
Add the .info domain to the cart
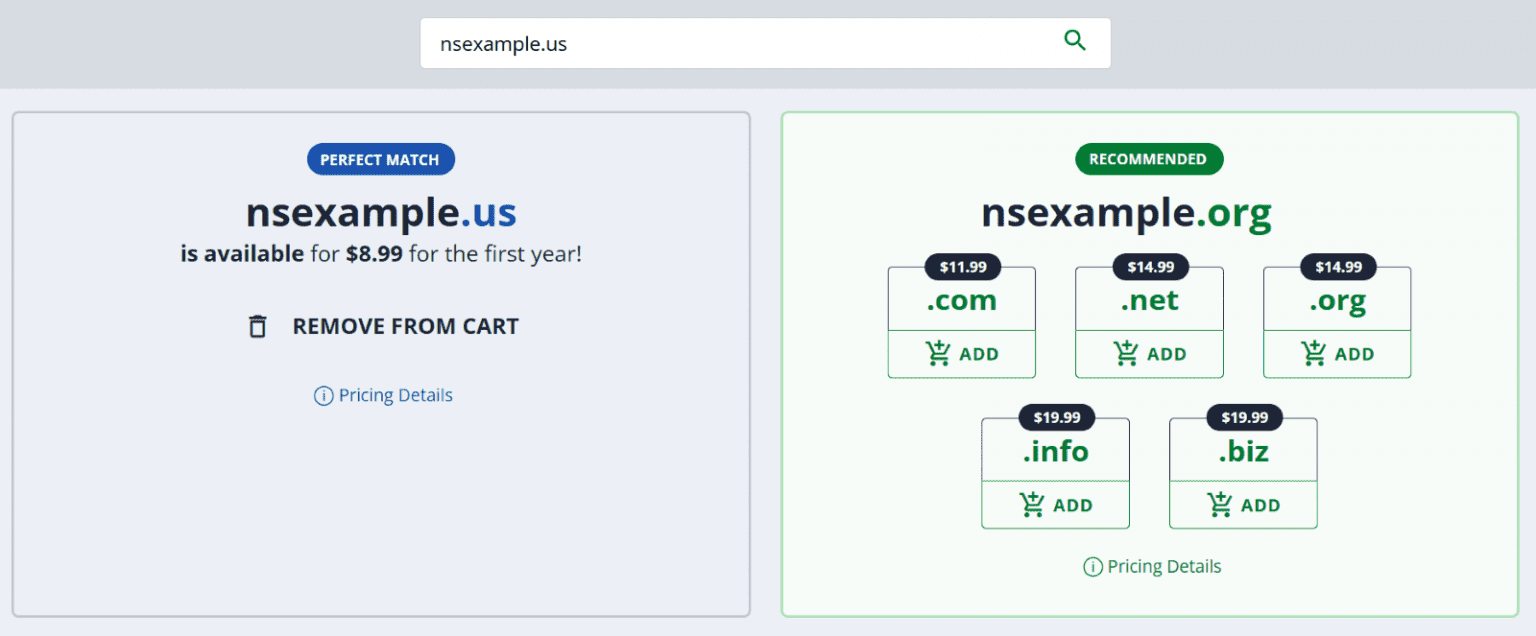1055,505
